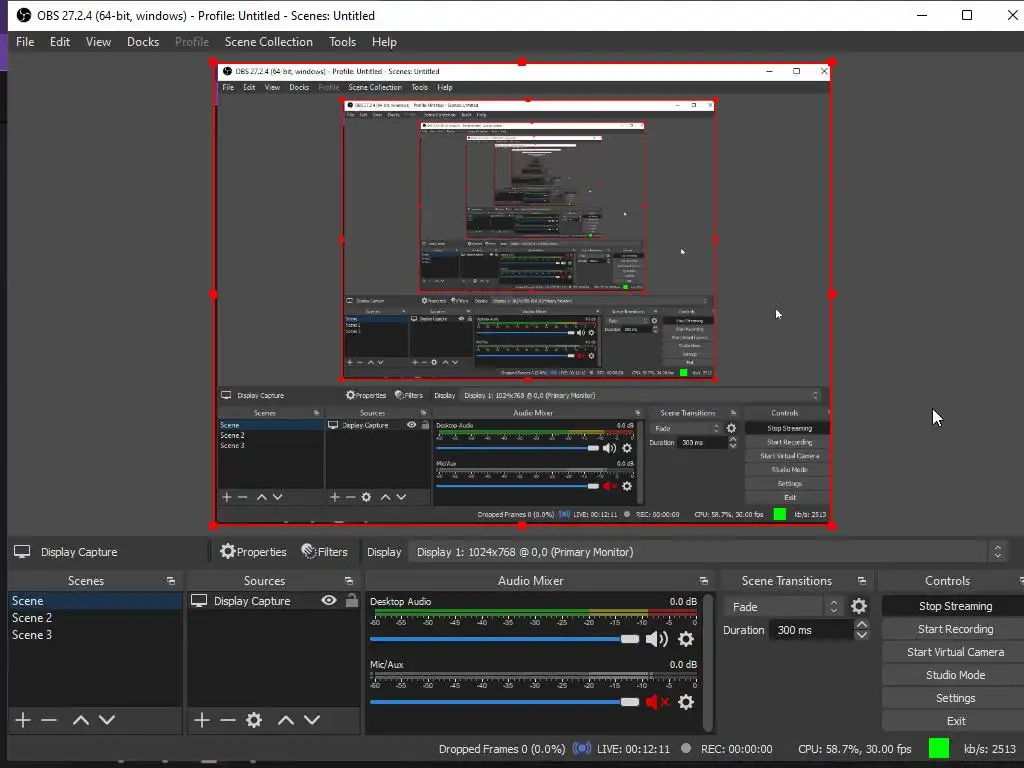Pop out the Audio Mixer dock
The image size is (1024, 768).
point(703,581)
